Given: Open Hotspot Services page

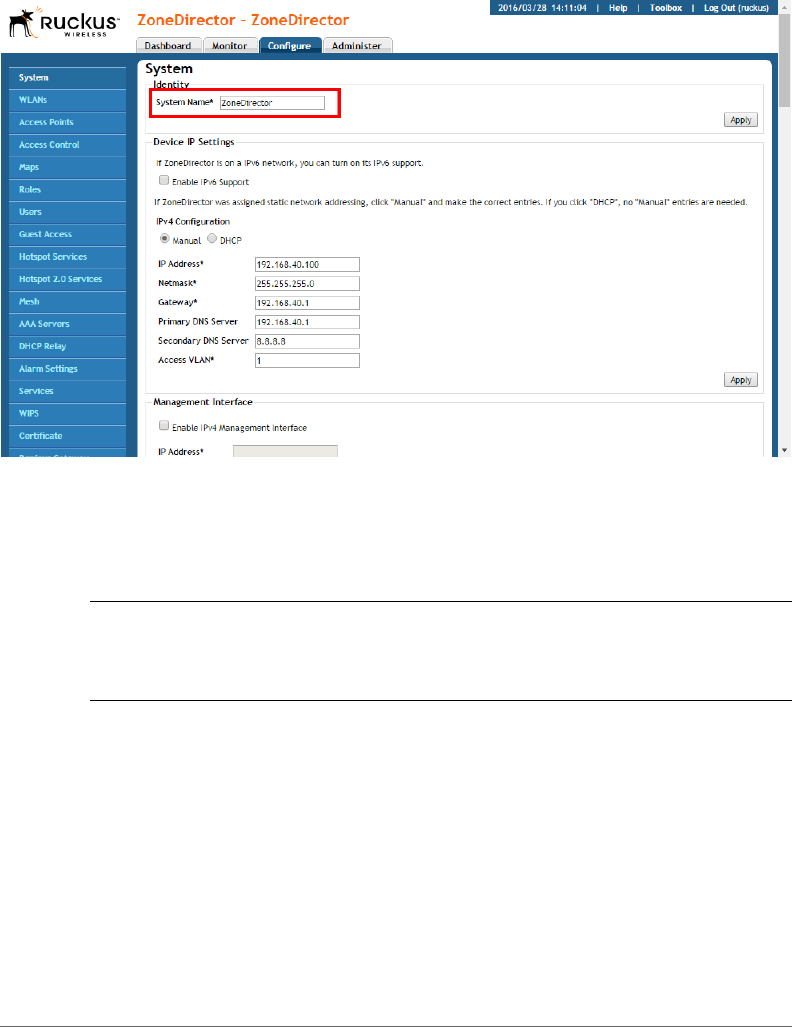Looking at the screenshot, I should click(67, 257).
